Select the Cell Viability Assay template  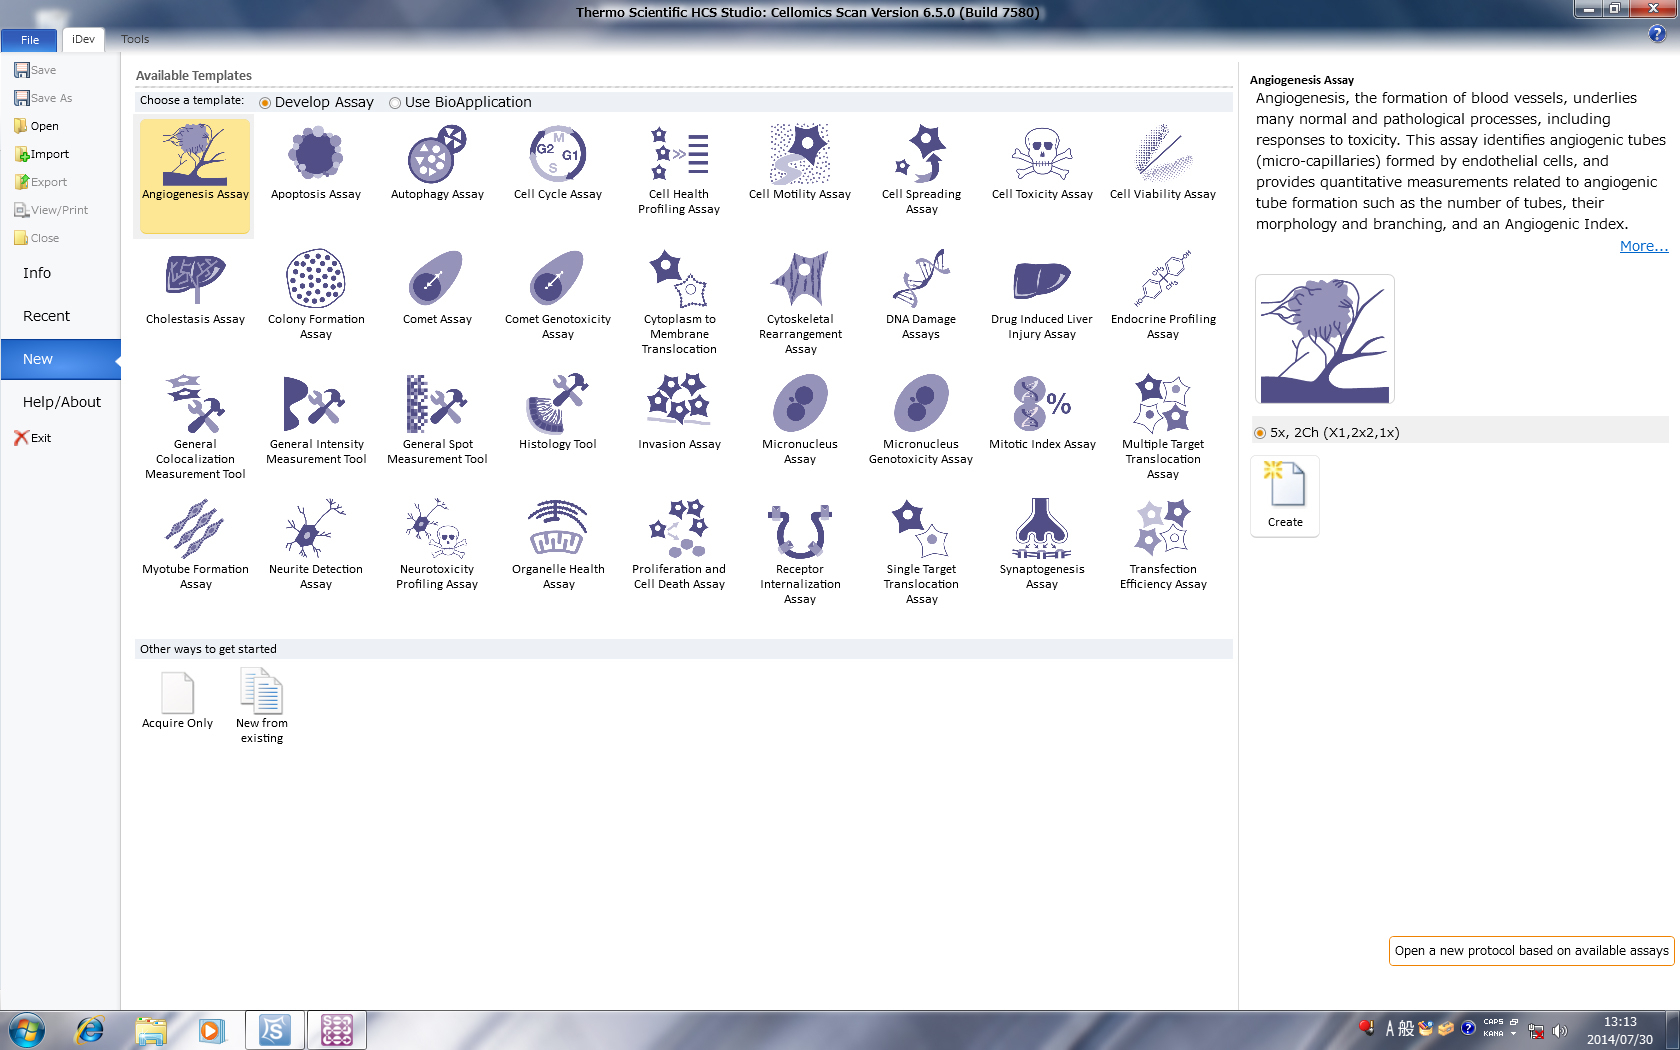pos(1163,164)
